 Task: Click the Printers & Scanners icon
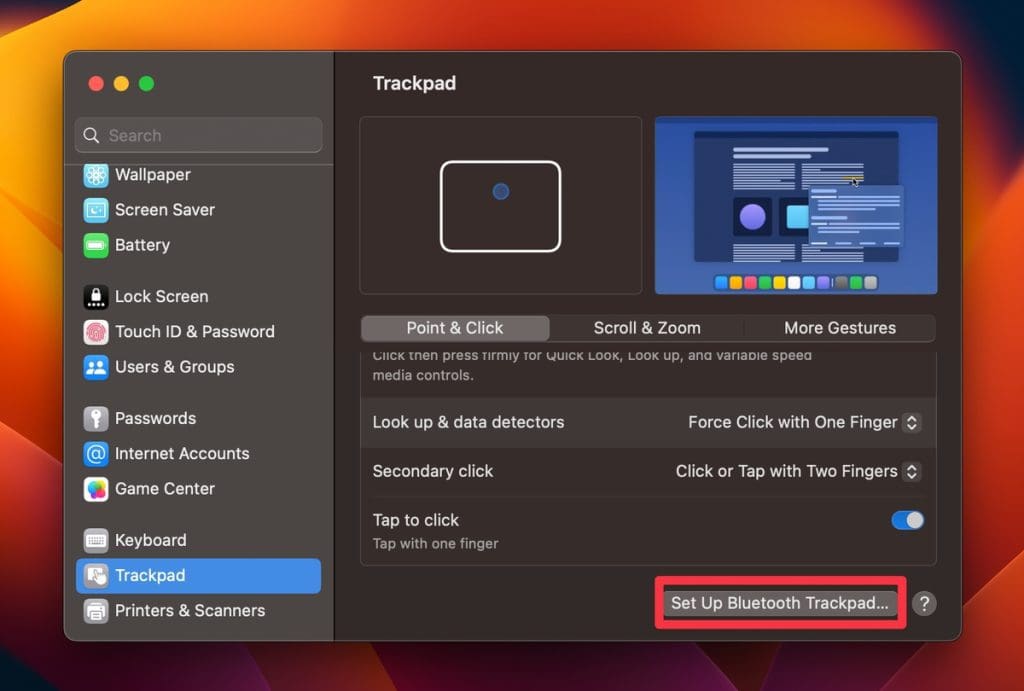pyautogui.click(x=96, y=611)
